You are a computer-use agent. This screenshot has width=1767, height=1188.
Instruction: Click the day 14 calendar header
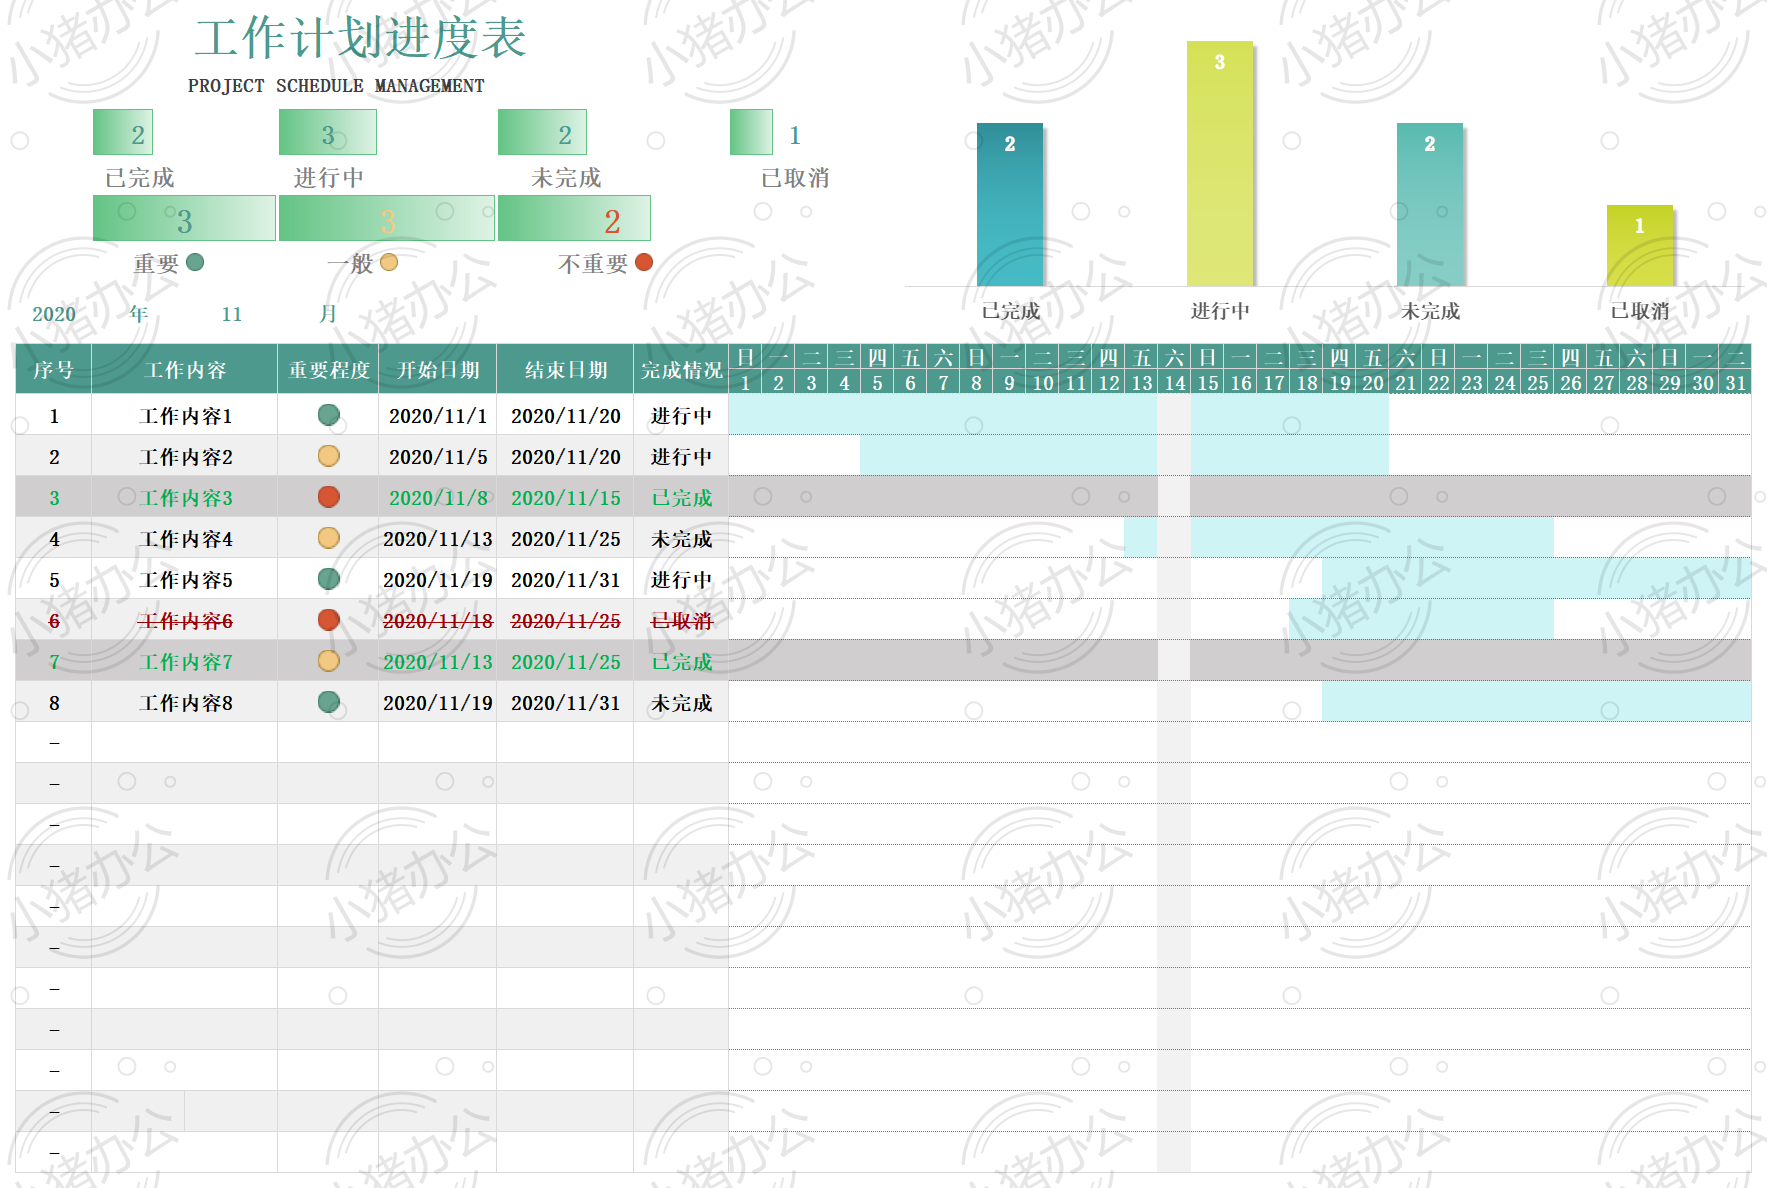click(x=1174, y=382)
